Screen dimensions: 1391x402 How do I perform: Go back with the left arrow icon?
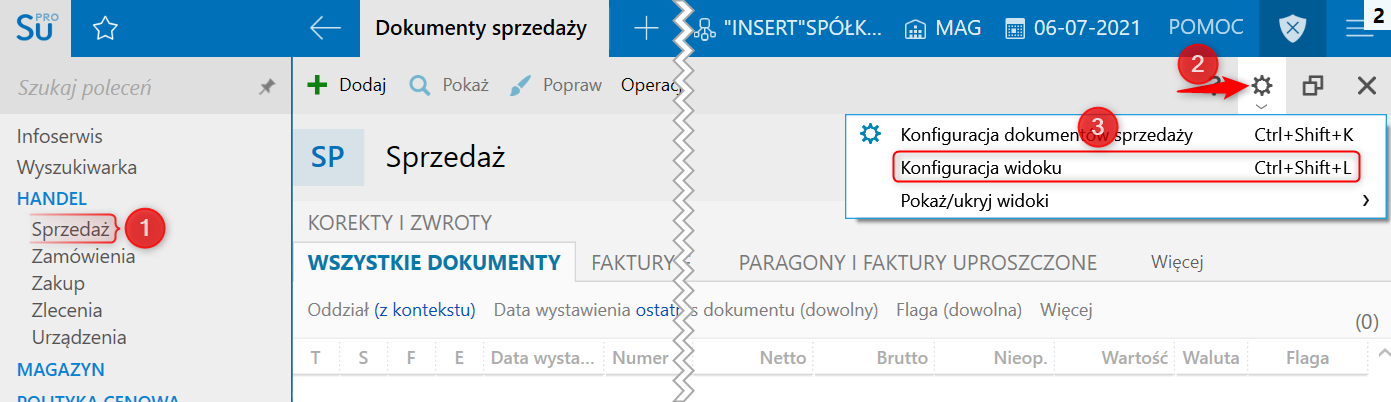(326, 29)
